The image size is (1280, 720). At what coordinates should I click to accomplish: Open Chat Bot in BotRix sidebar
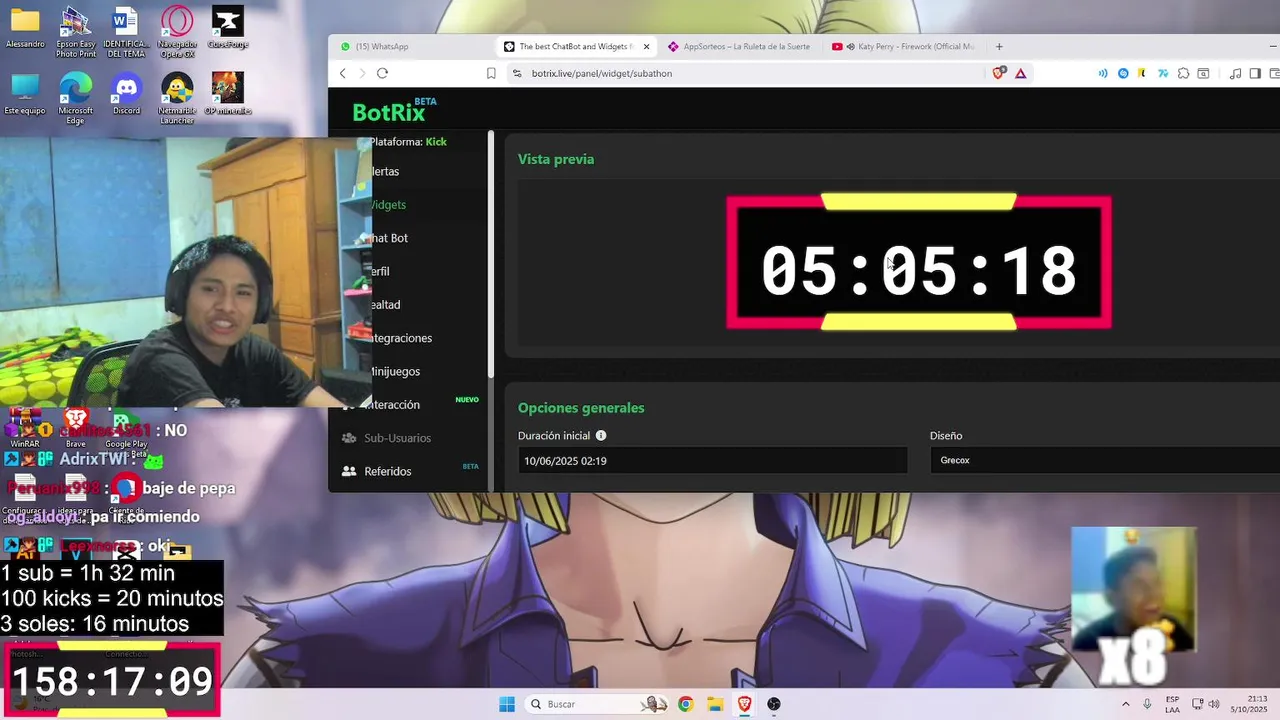(389, 238)
